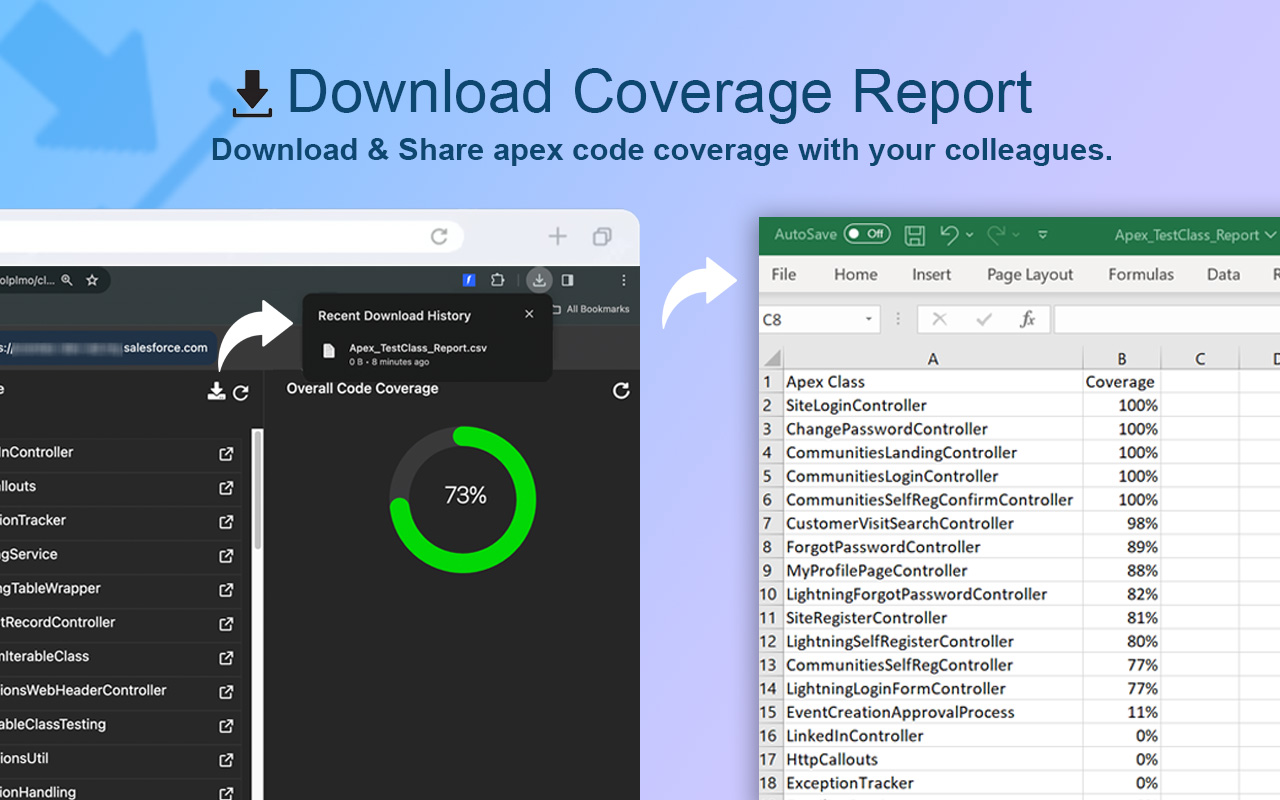The height and width of the screenshot is (800, 1280).
Task: Switch to the Home ribbon tab
Action: 856,275
